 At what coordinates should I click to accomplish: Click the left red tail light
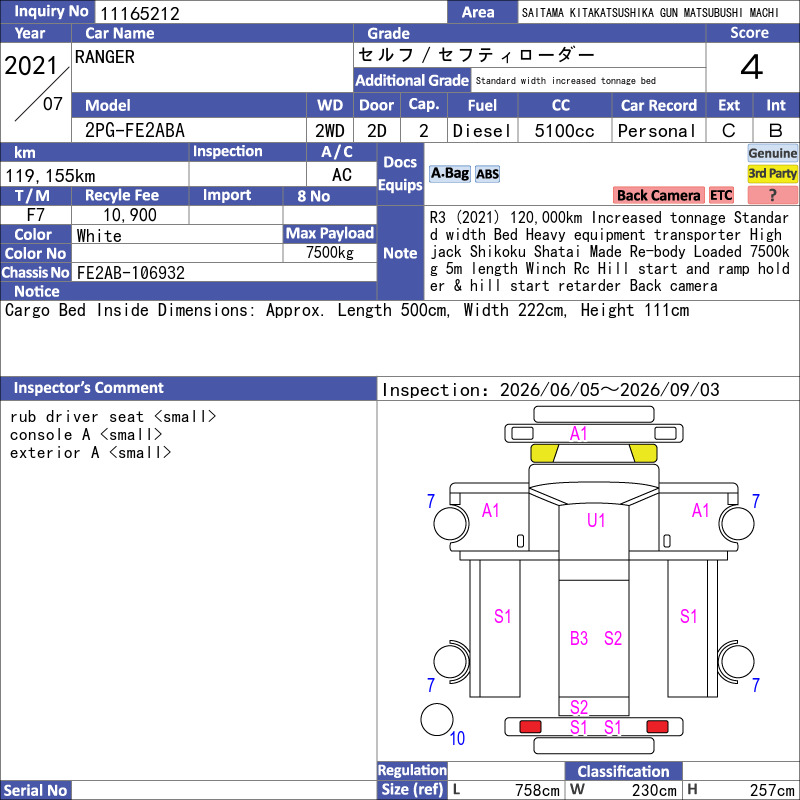tap(530, 727)
